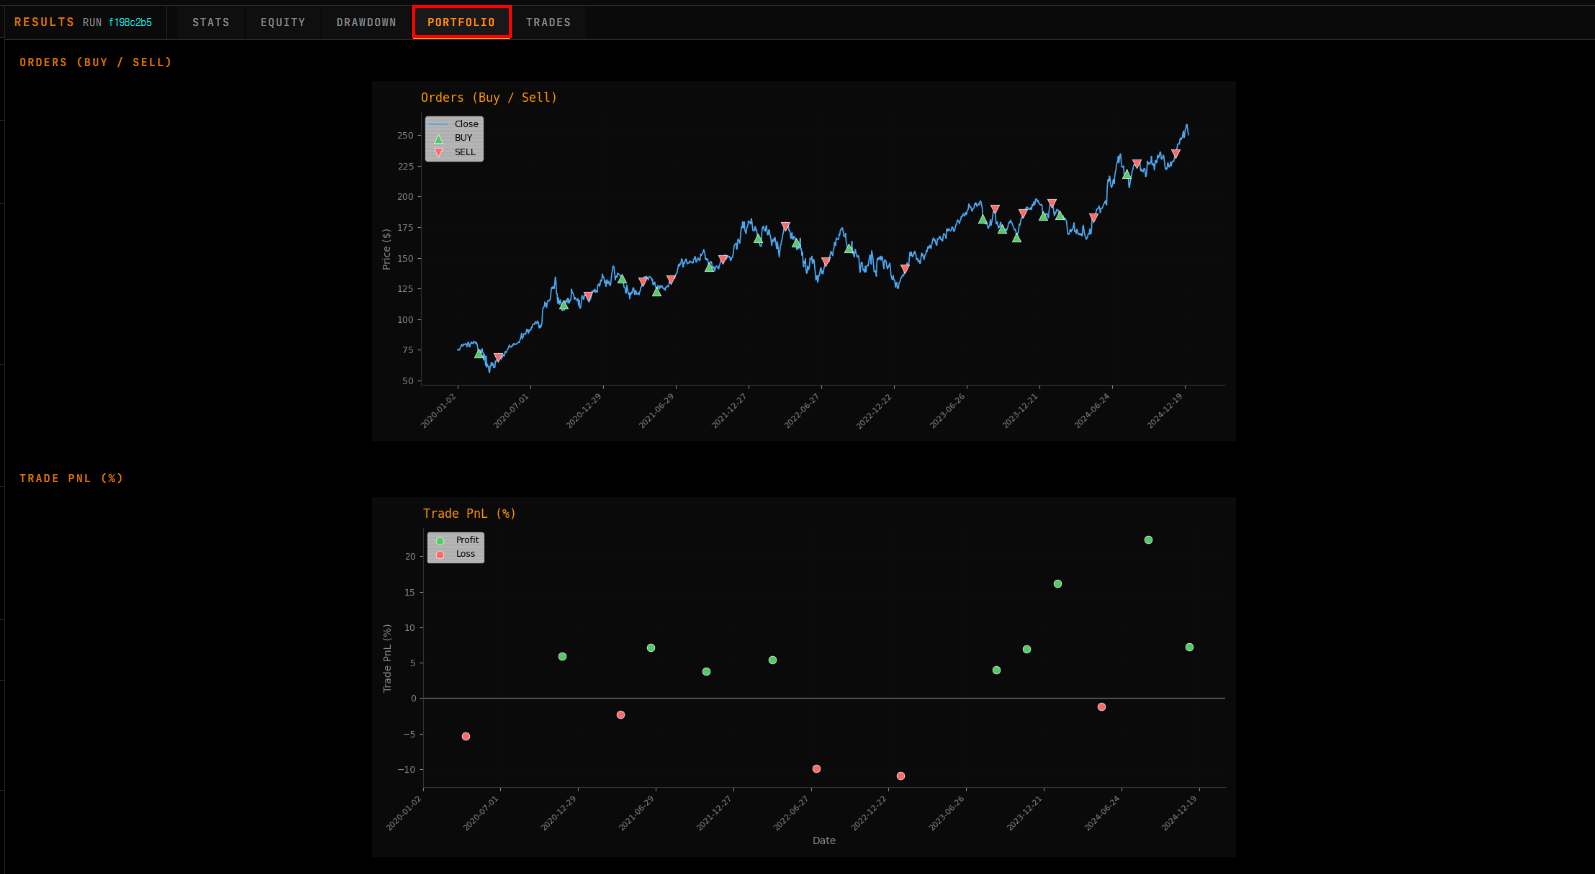The height and width of the screenshot is (874, 1595).
Task: Open the STATS tab
Action: click(x=211, y=22)
